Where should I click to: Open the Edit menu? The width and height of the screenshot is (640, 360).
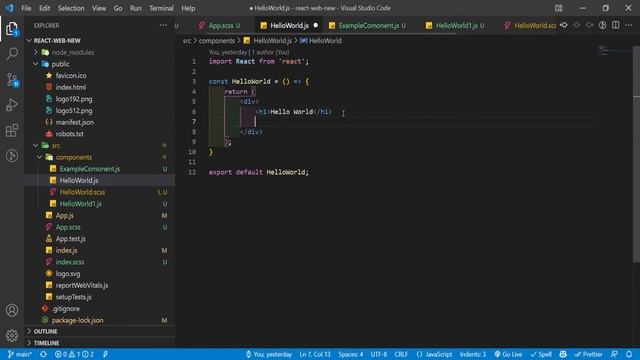[x=44, y=8]
